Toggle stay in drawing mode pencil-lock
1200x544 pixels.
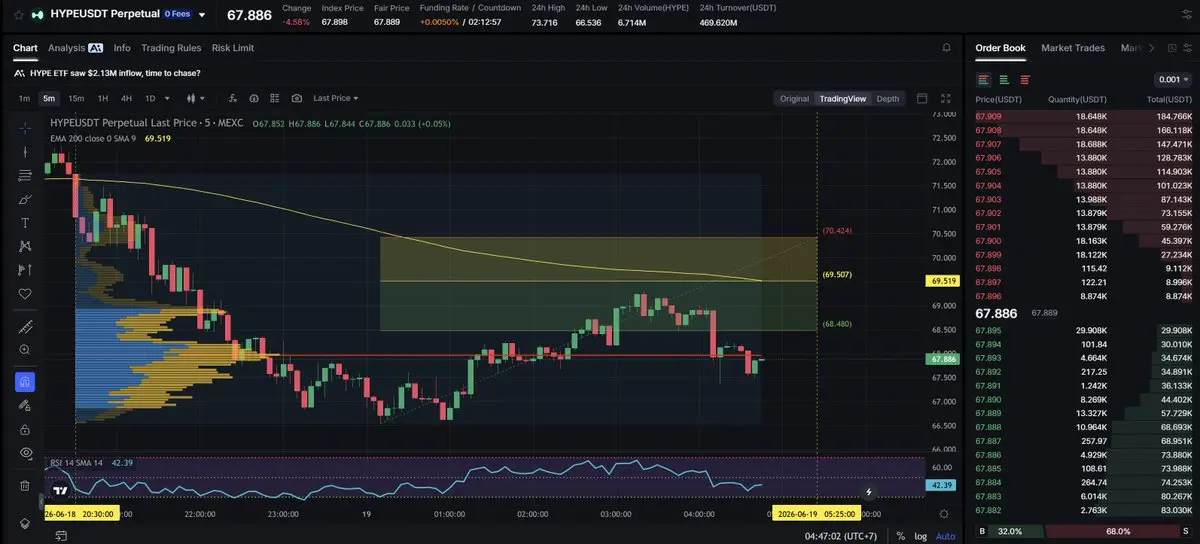[x=25, y=406]
